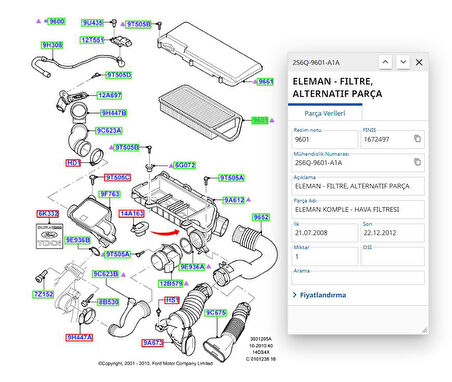Expand the Fiyatlandırma section
452x382 pixels.
pyautogui.click(x=319, y=295)
